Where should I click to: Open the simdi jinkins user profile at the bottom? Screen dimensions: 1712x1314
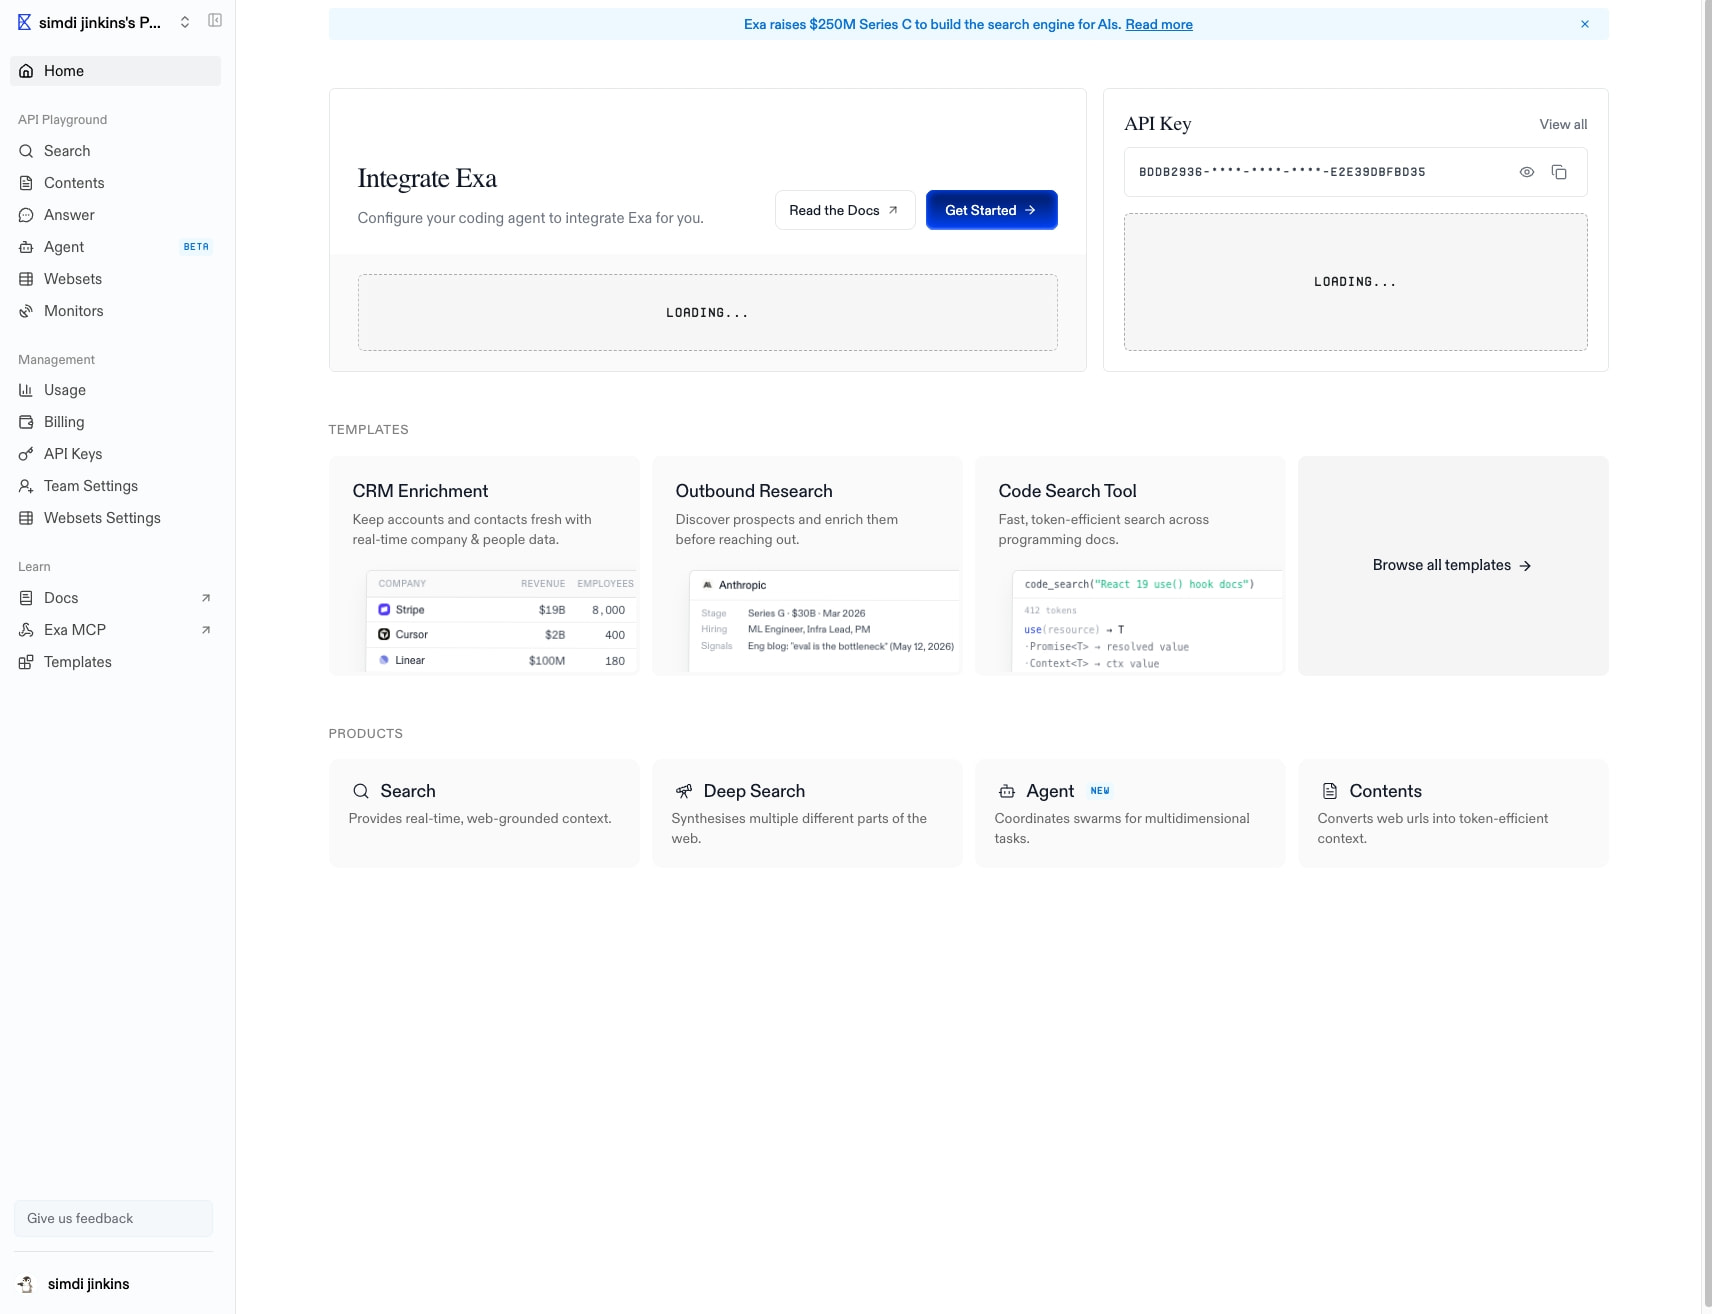[x=115, y=1284]
